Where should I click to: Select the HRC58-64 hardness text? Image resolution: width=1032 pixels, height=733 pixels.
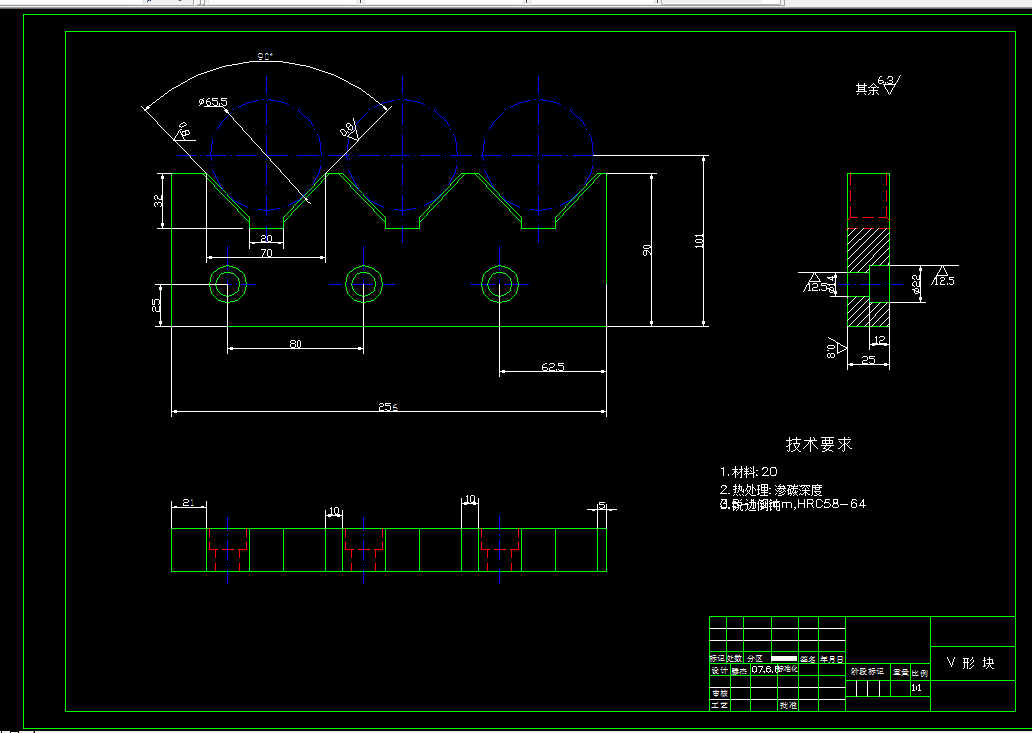click(832, 504)
